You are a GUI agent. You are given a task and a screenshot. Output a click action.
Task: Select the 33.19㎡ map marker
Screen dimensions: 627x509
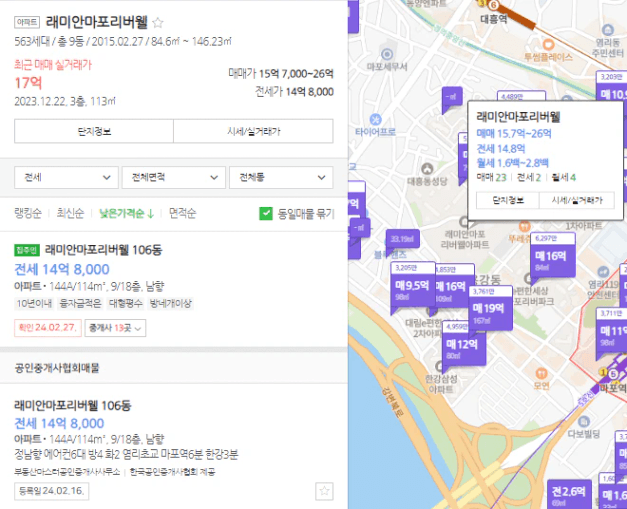[402, 240]
